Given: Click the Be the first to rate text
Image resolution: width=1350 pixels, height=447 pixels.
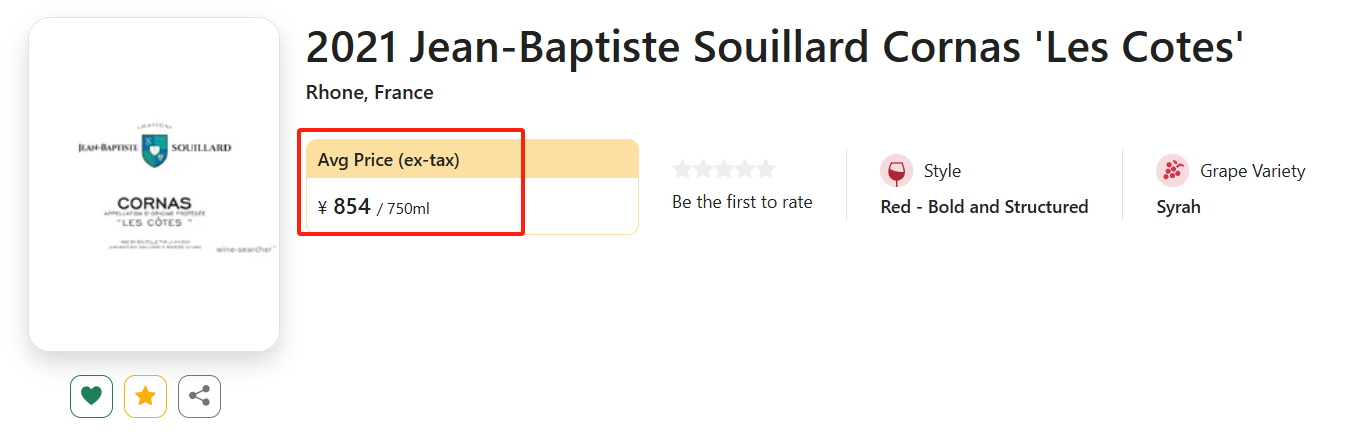Looking at the screenshot, I should pos(742,202).
